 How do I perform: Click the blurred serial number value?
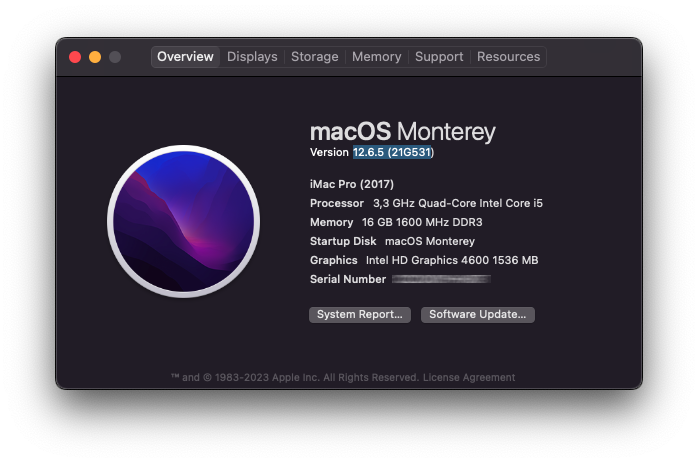click(x=441, y=279)
